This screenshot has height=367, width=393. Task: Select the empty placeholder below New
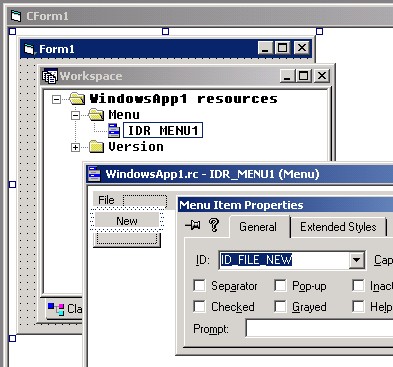(127, 238)
